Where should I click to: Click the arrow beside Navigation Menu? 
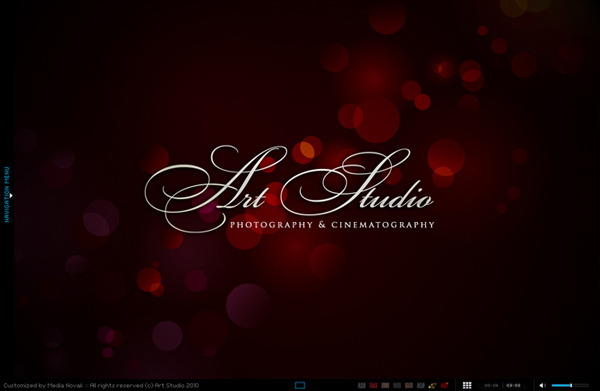(x=11, y=196)
